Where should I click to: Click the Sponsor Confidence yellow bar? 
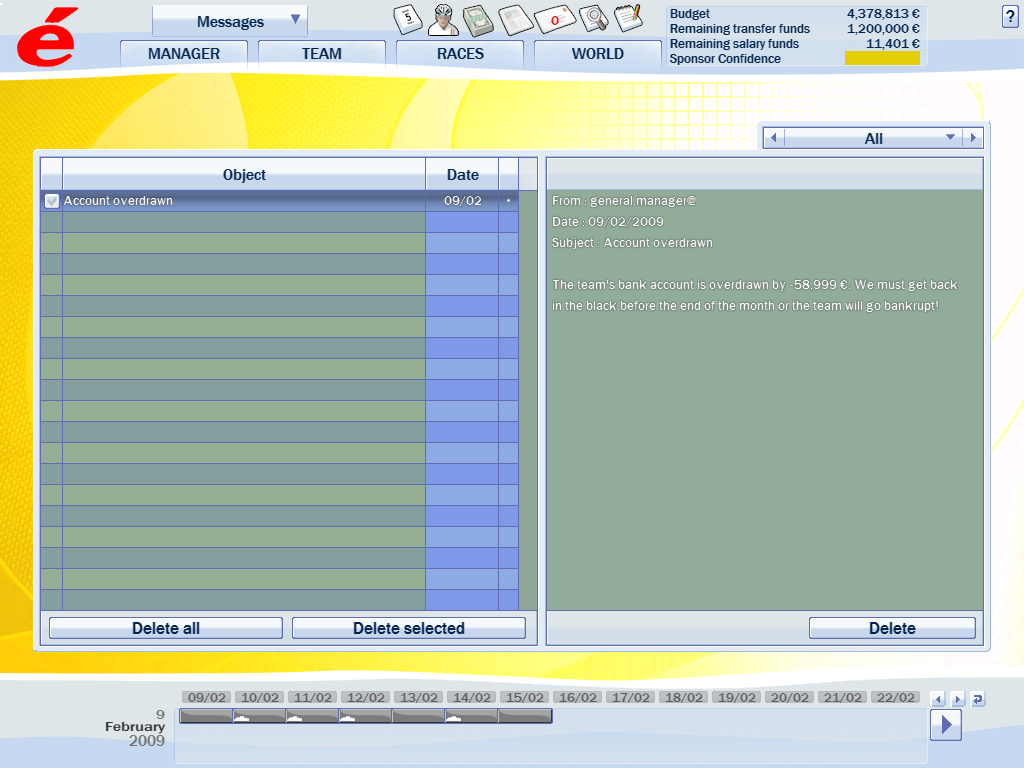click(881, 58)
